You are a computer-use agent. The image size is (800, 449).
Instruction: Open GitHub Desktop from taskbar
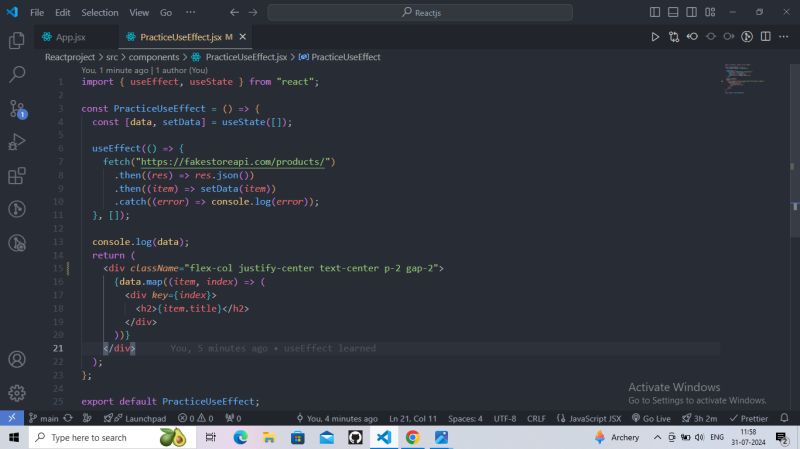tap(355, 437)
